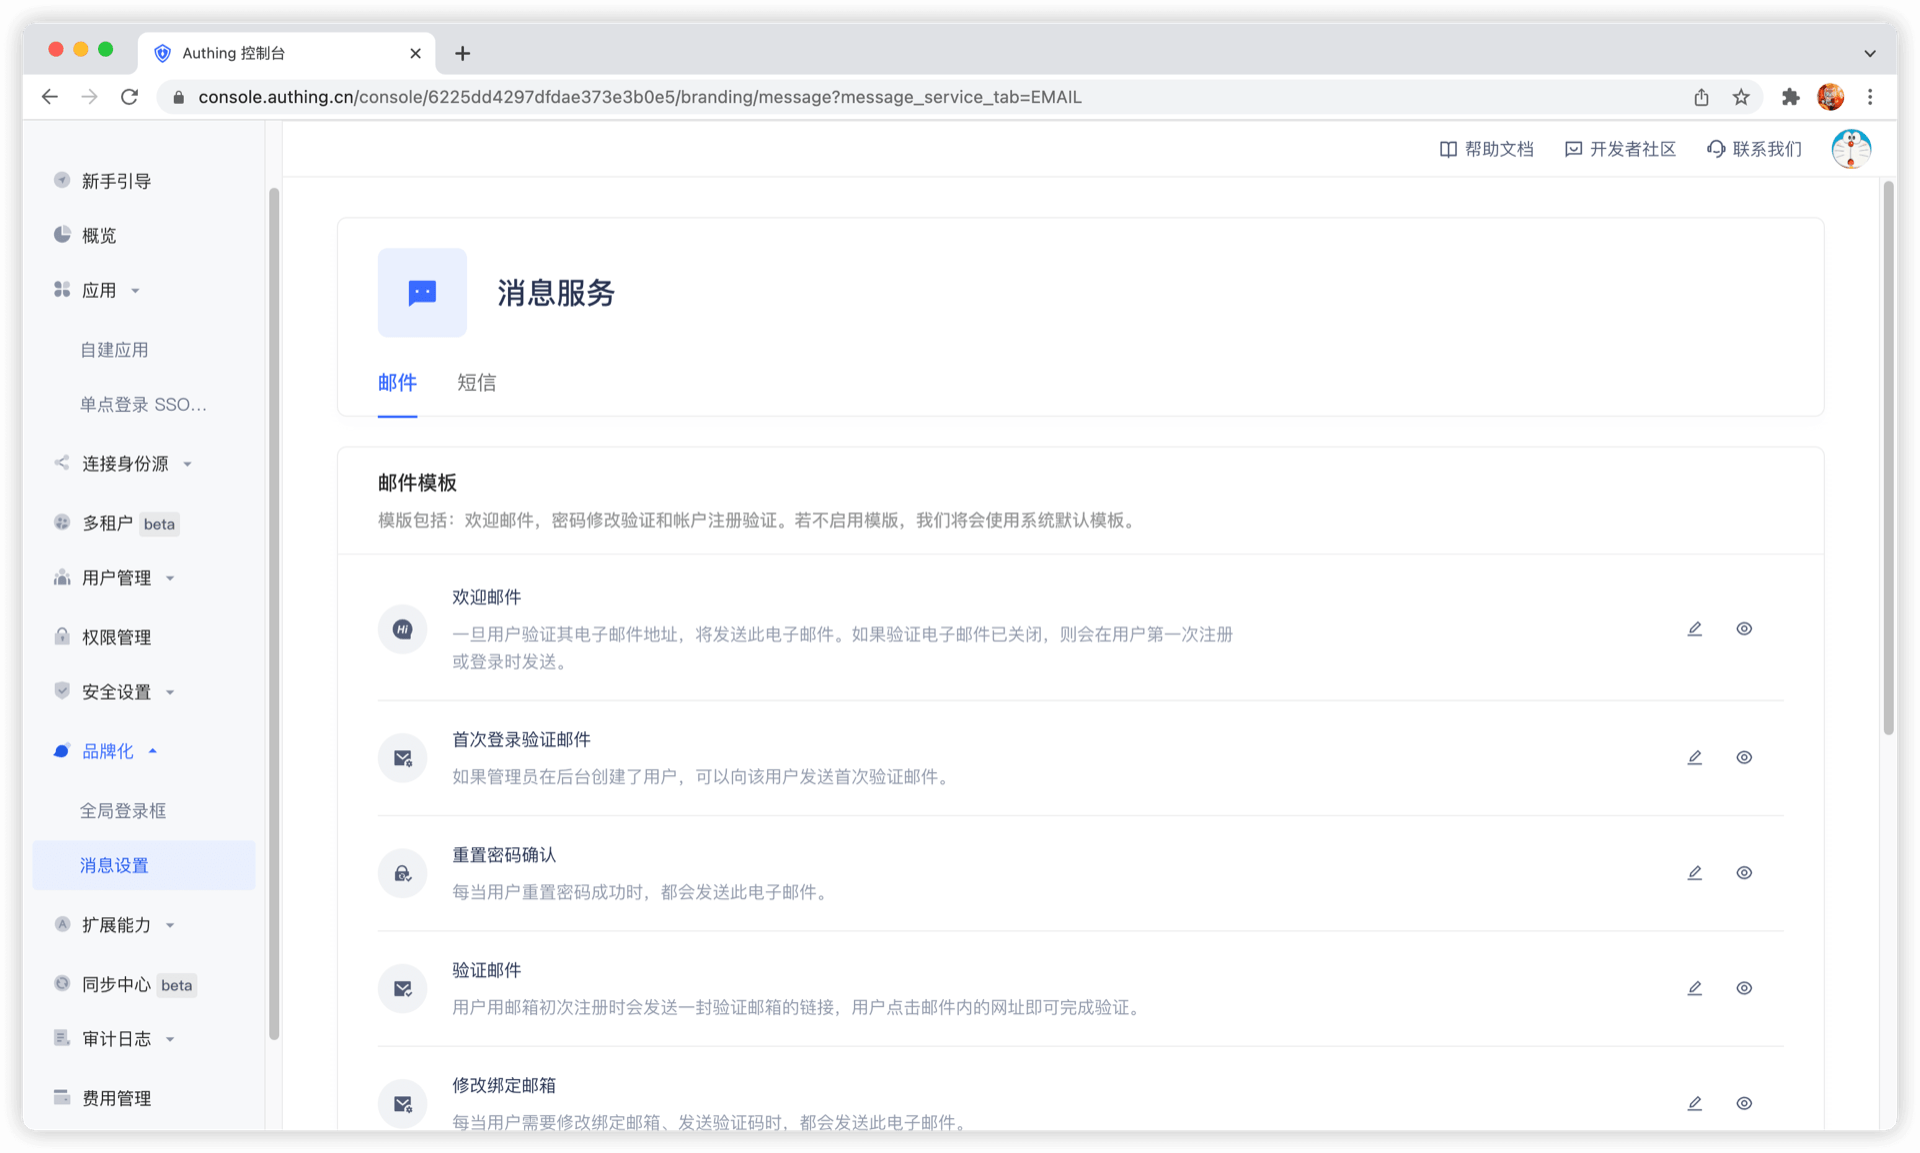Open the user avatar in the top right
Screen dimensions: 1920x1153
1851,149
